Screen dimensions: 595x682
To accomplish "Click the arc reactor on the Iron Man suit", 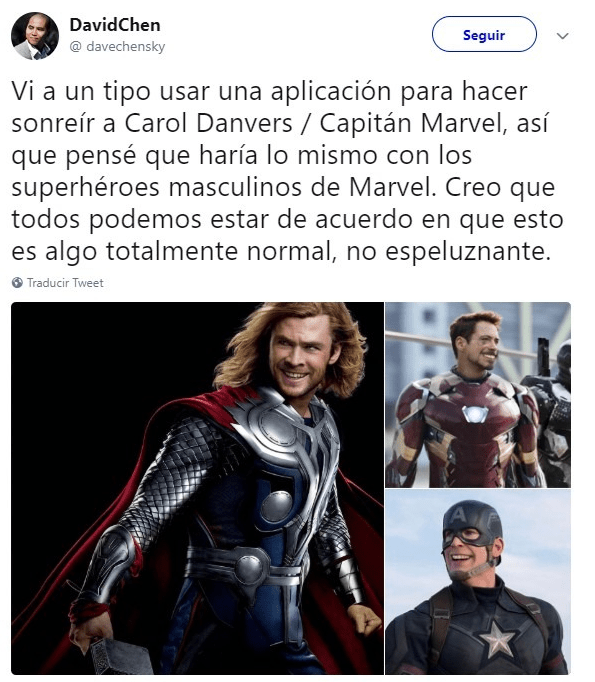I will (475, 414).
